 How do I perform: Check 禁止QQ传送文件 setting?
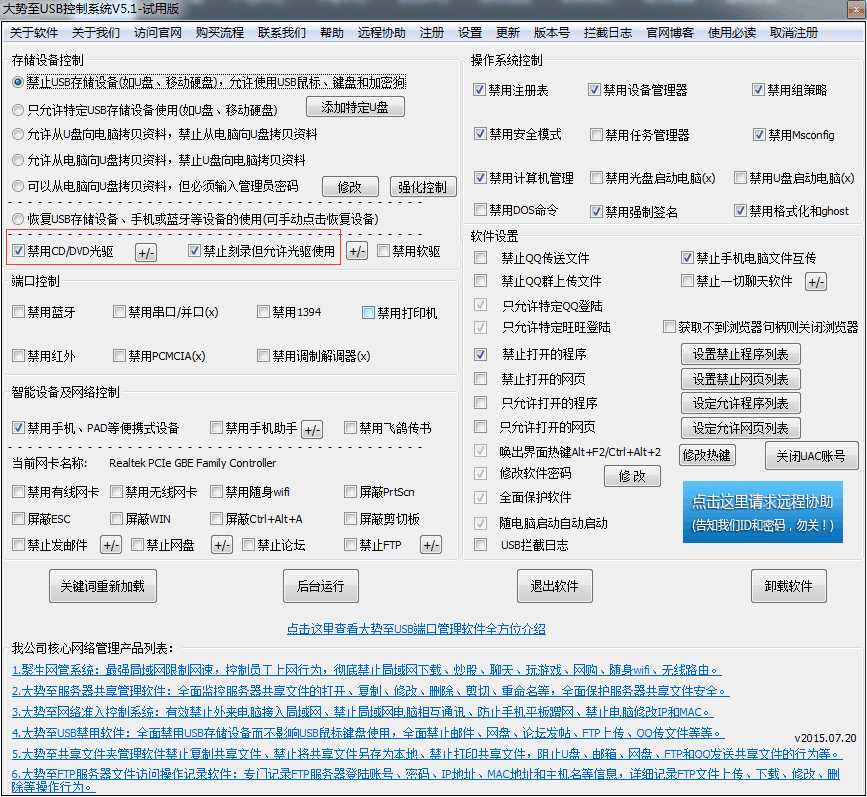(x=479, y=258)
